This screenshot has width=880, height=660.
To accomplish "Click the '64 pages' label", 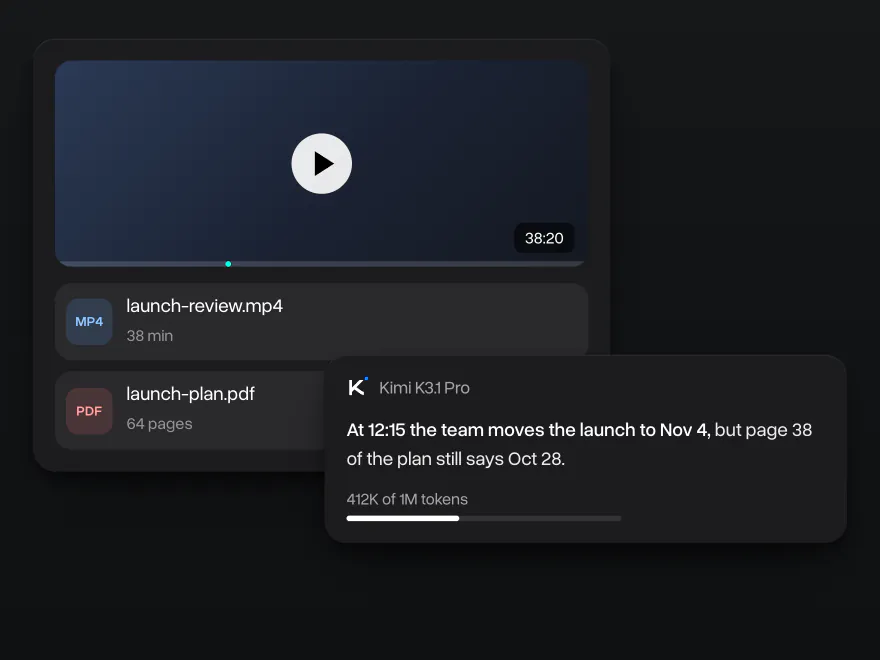I will coord(159,424).
